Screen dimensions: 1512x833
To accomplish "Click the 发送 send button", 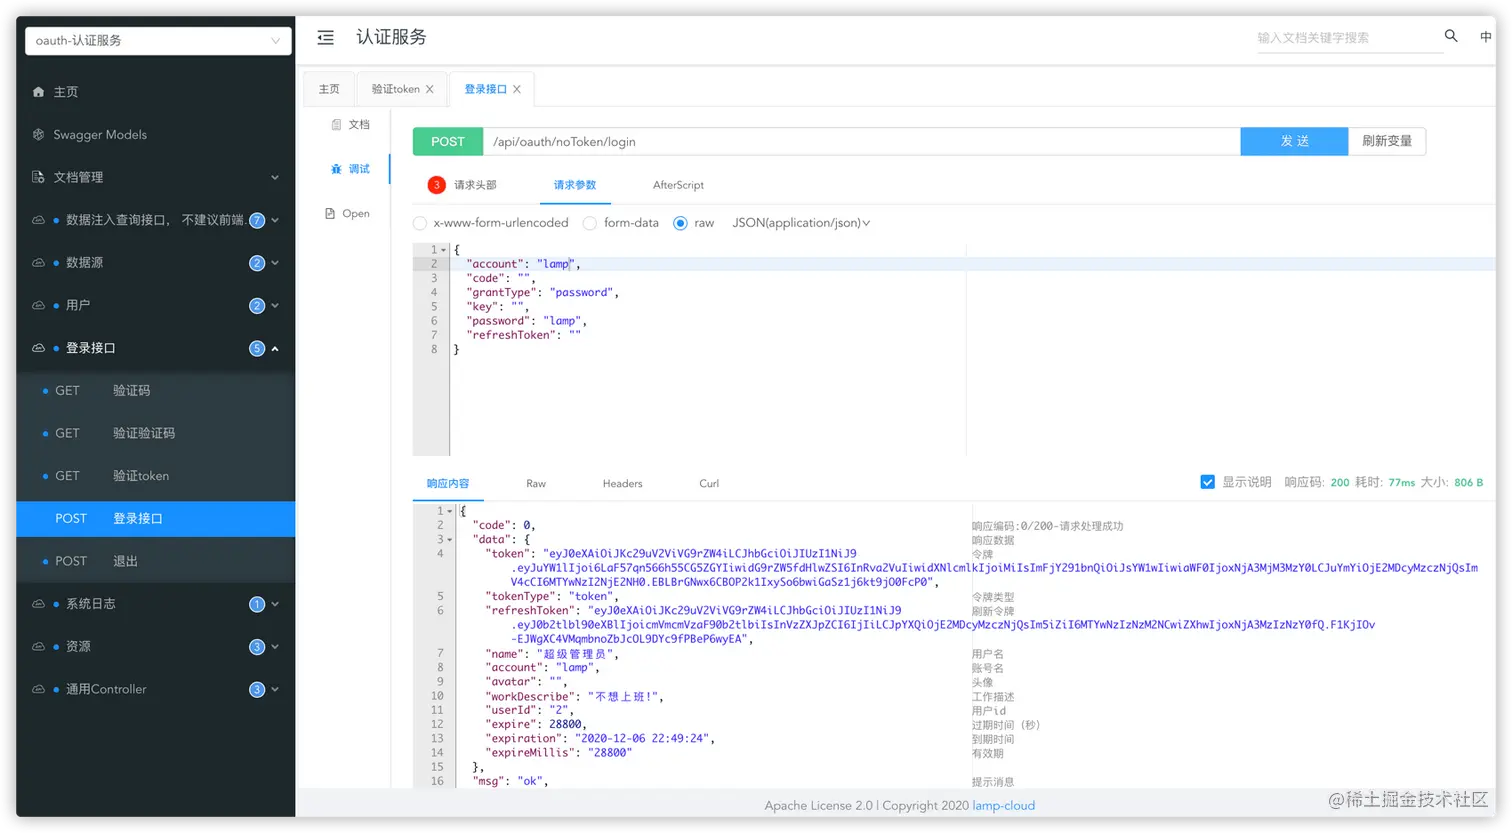I will (x=1294, y=141).
